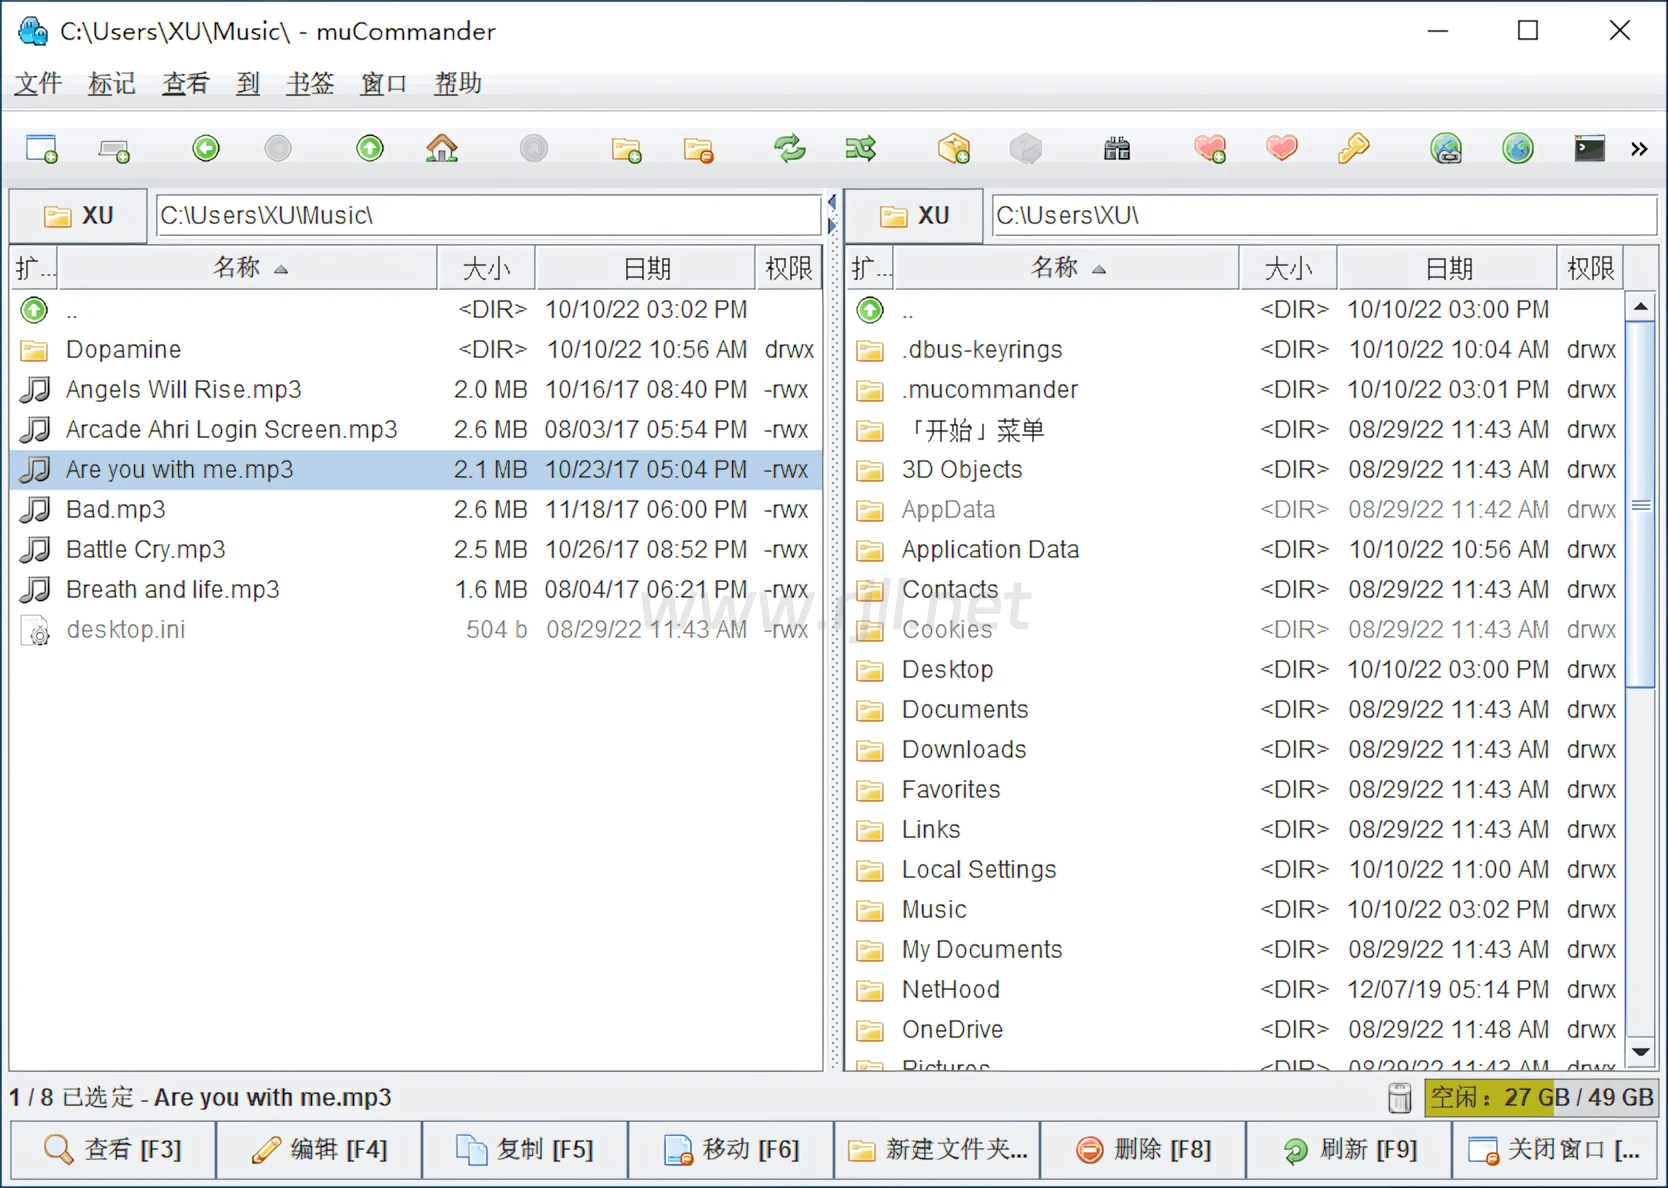
Task: Click the binoculars Find icon
Action: 1117,149
